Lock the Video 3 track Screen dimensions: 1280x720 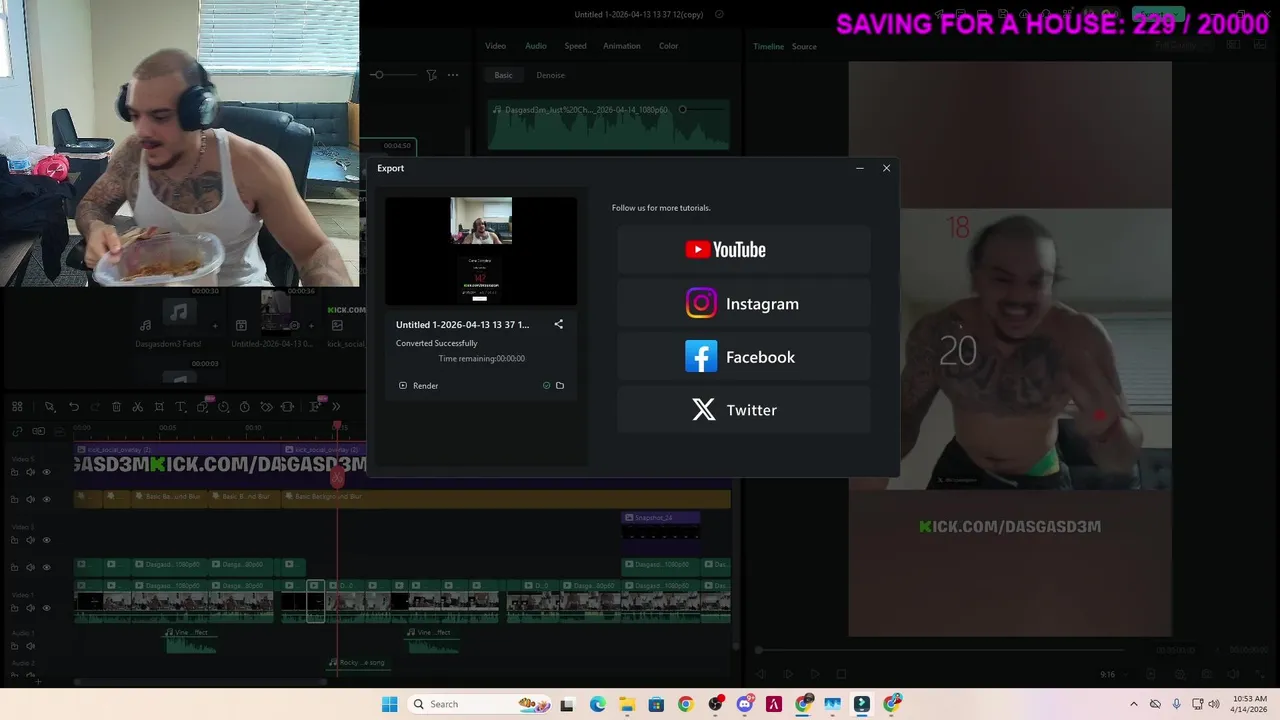pos(15,540)
